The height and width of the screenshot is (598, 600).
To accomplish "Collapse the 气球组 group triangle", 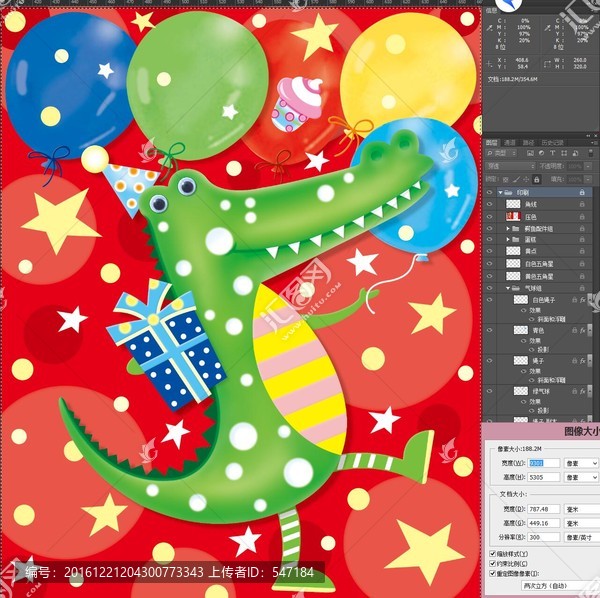I will [x=508, y=288].
